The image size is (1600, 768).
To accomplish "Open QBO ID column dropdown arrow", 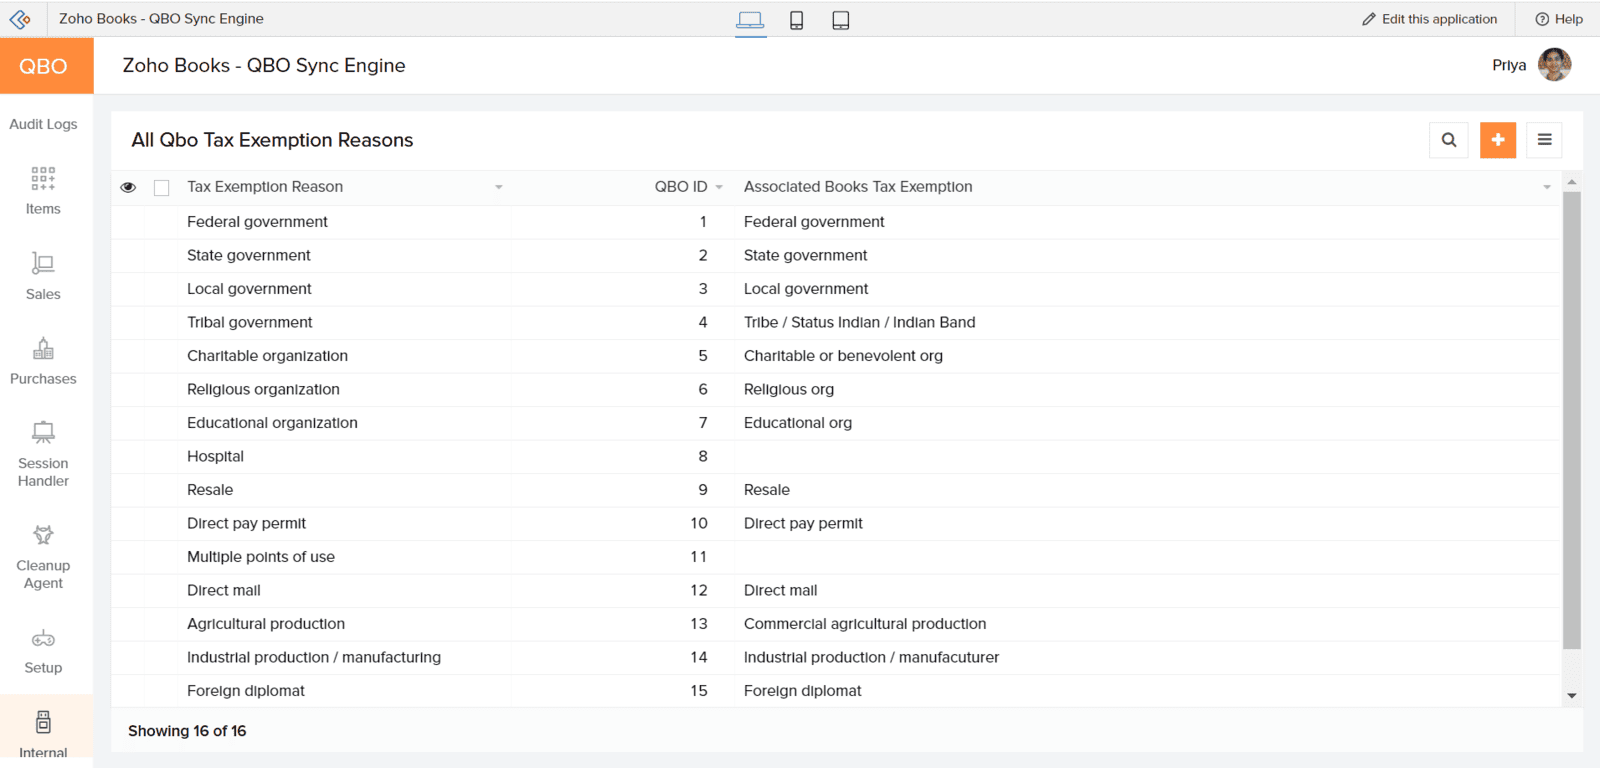I will (719, 187).
